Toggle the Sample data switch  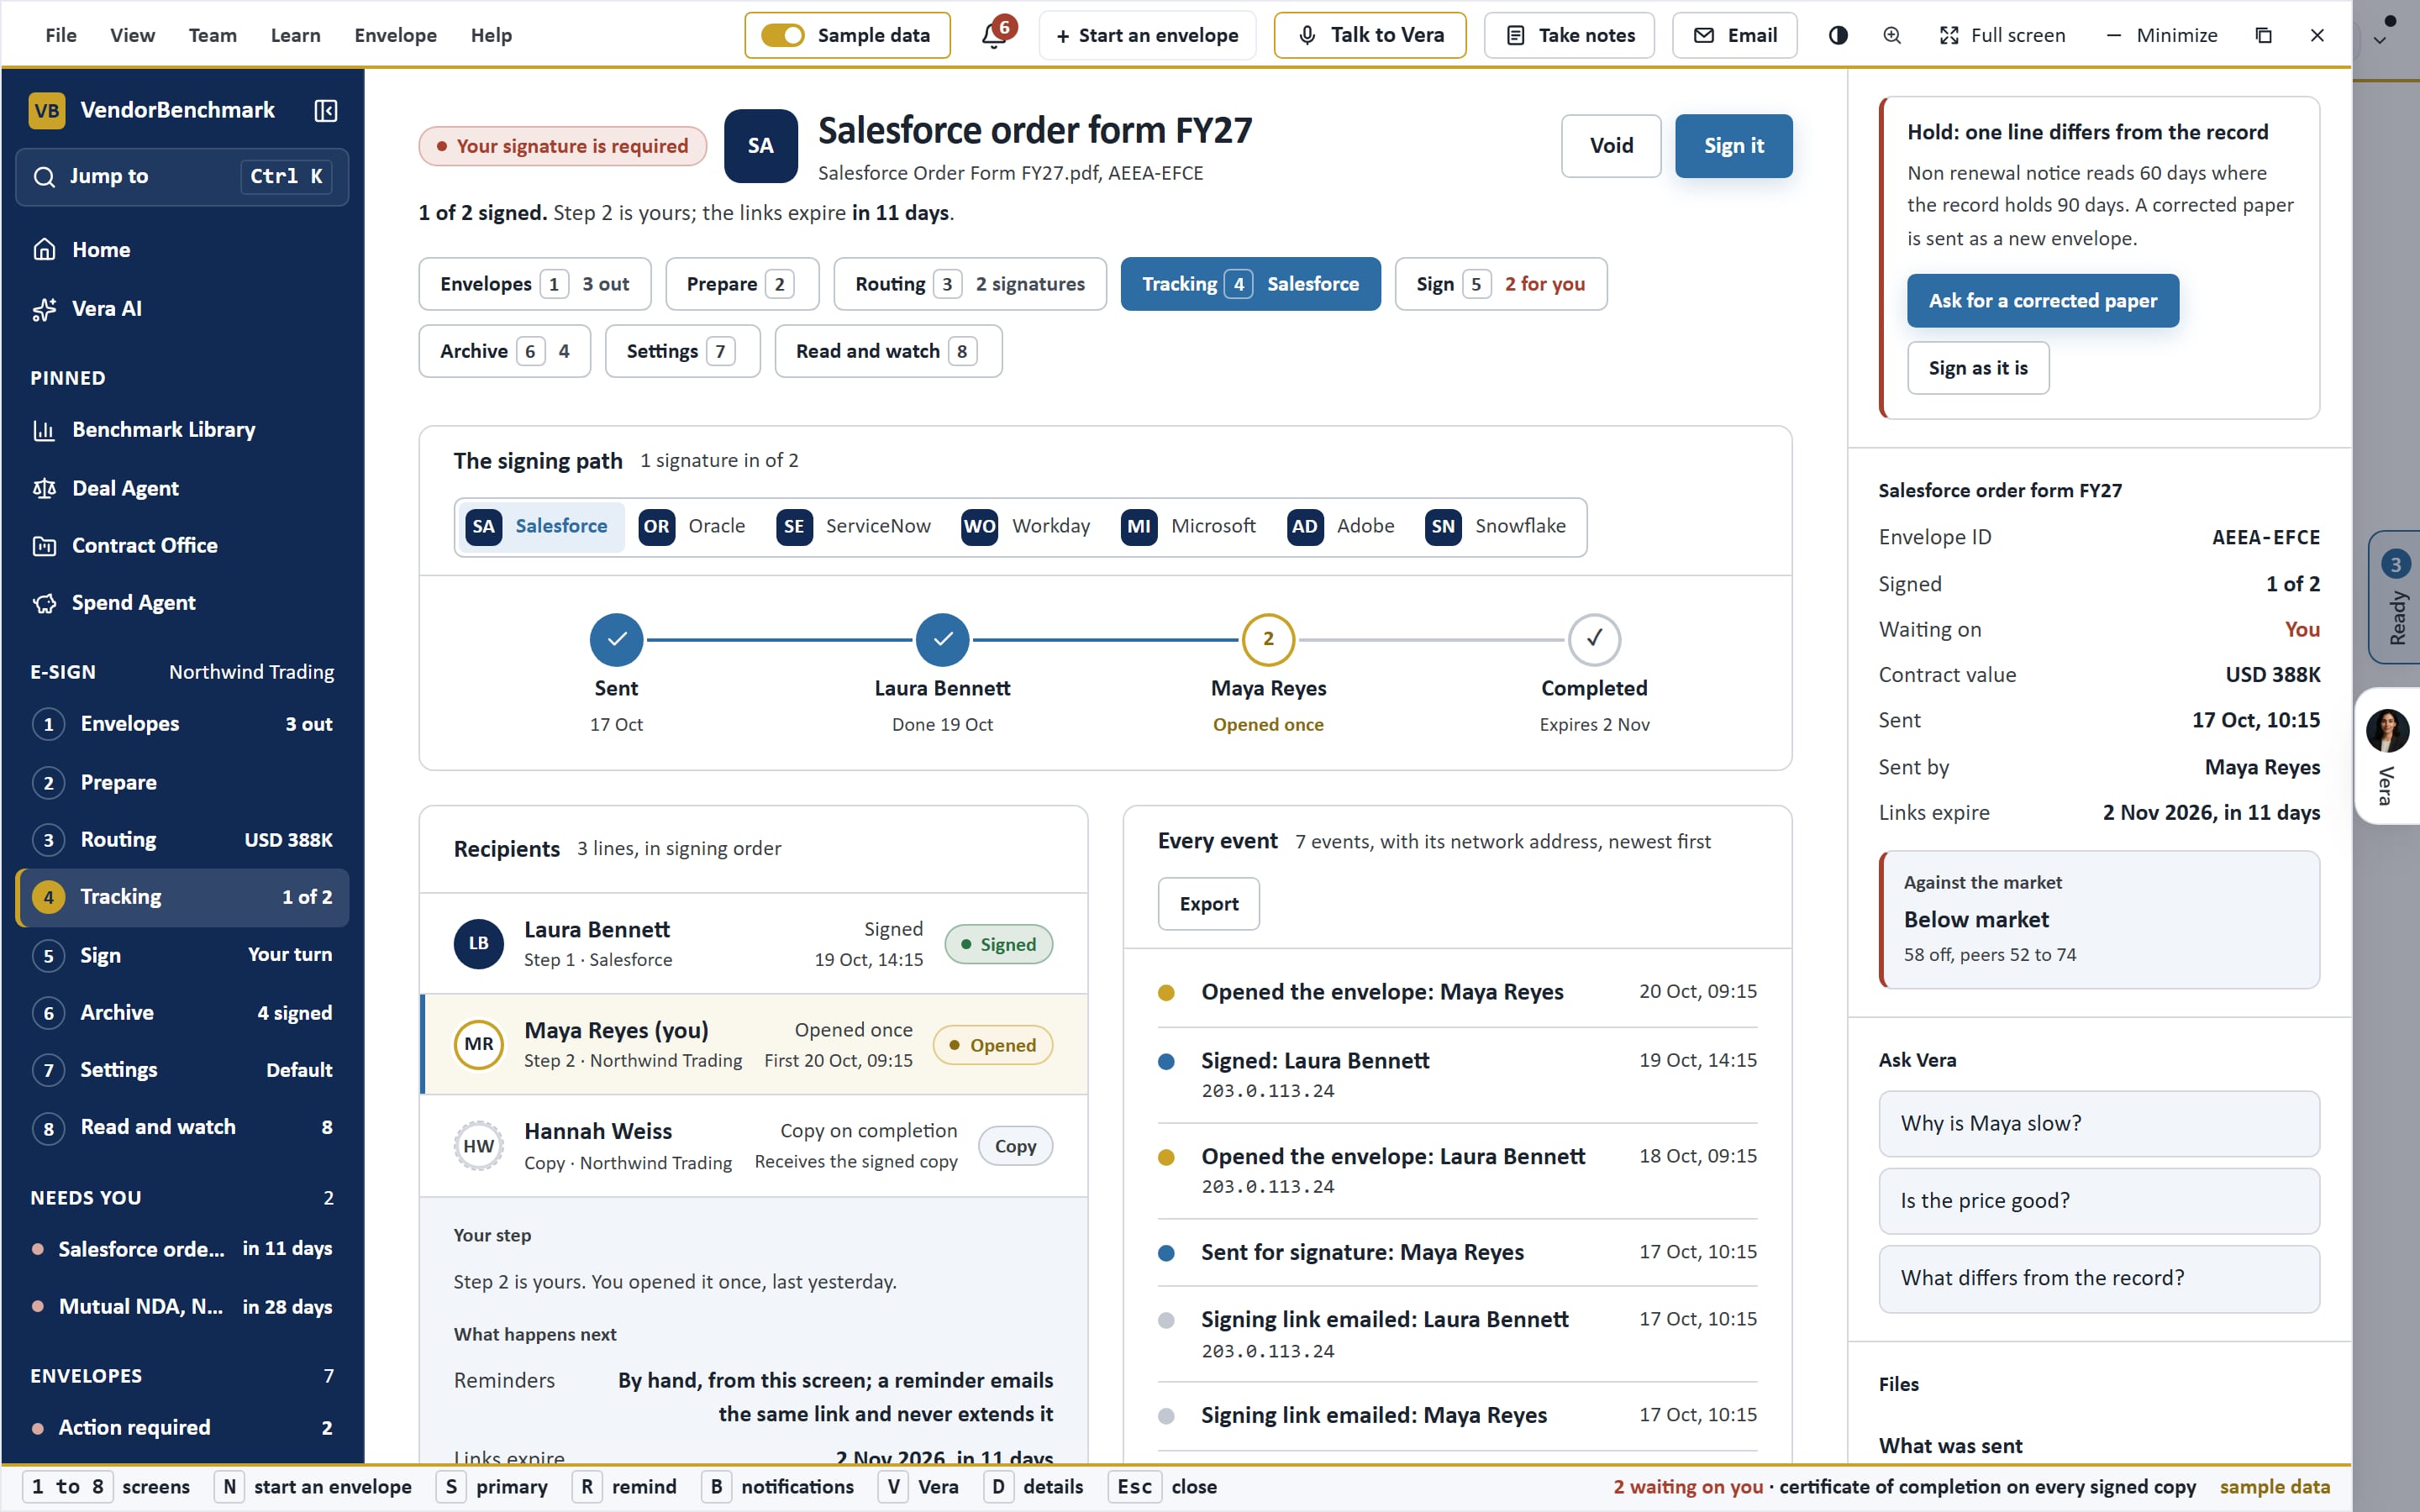click(782, 35)
